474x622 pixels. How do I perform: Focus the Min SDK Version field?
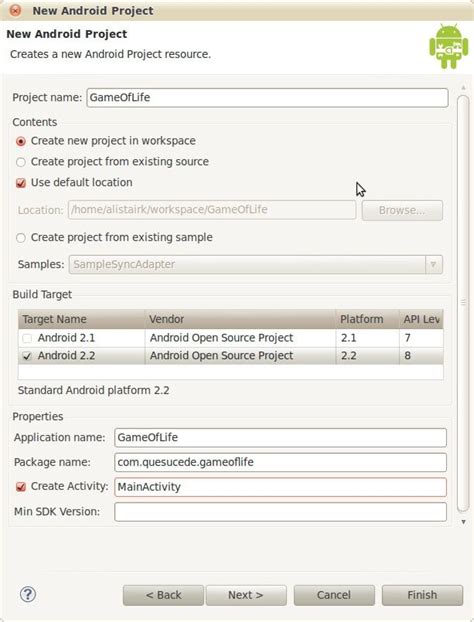click(280, 512)
